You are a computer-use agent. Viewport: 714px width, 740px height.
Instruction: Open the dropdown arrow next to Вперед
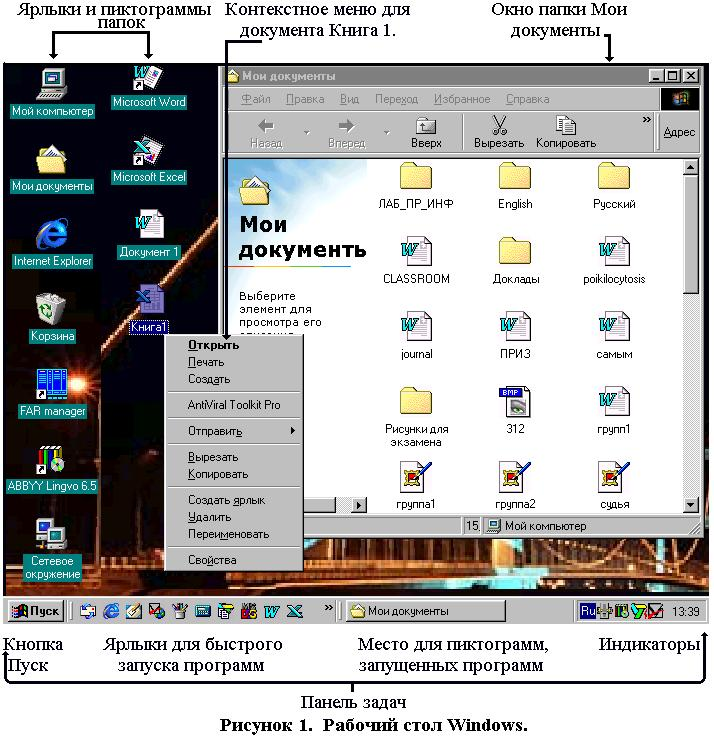[386, 133]
